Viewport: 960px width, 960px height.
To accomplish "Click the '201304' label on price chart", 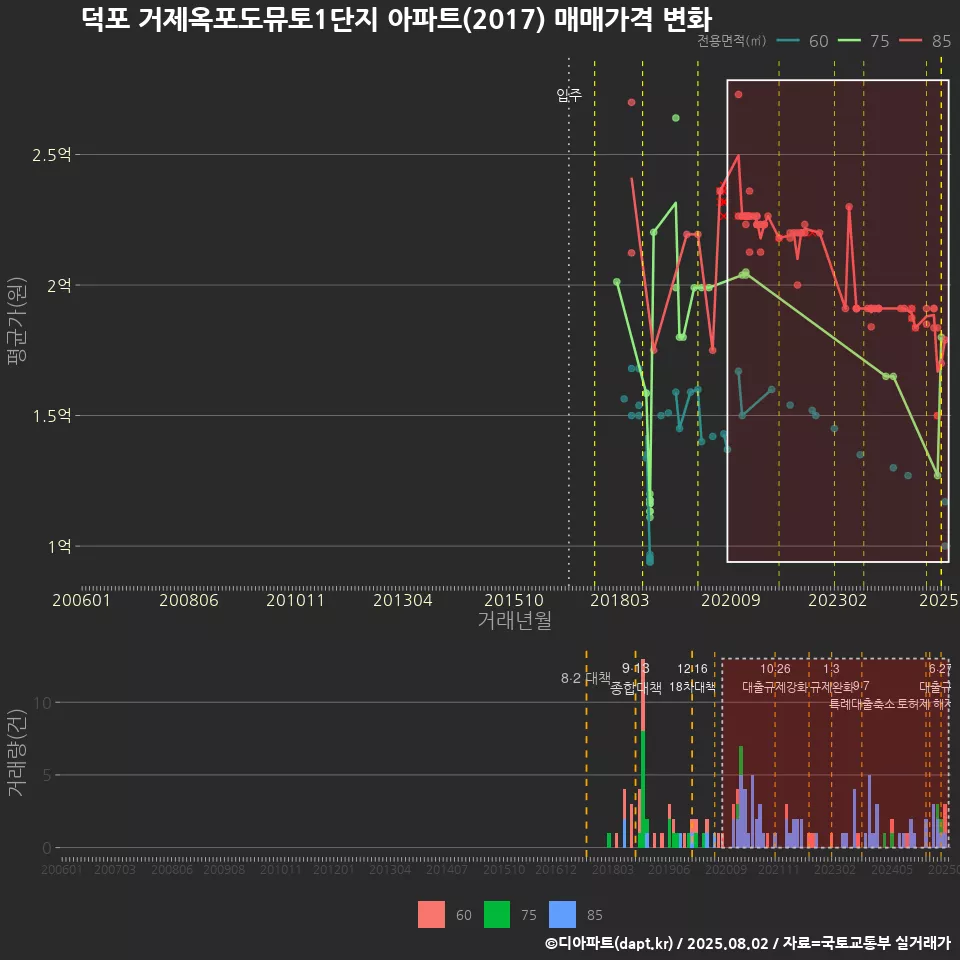I will coord(403,600).
